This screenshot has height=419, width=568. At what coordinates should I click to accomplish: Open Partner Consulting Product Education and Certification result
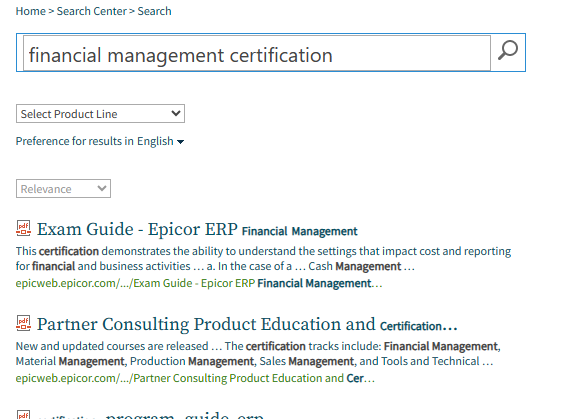click(x=247, y=324)
